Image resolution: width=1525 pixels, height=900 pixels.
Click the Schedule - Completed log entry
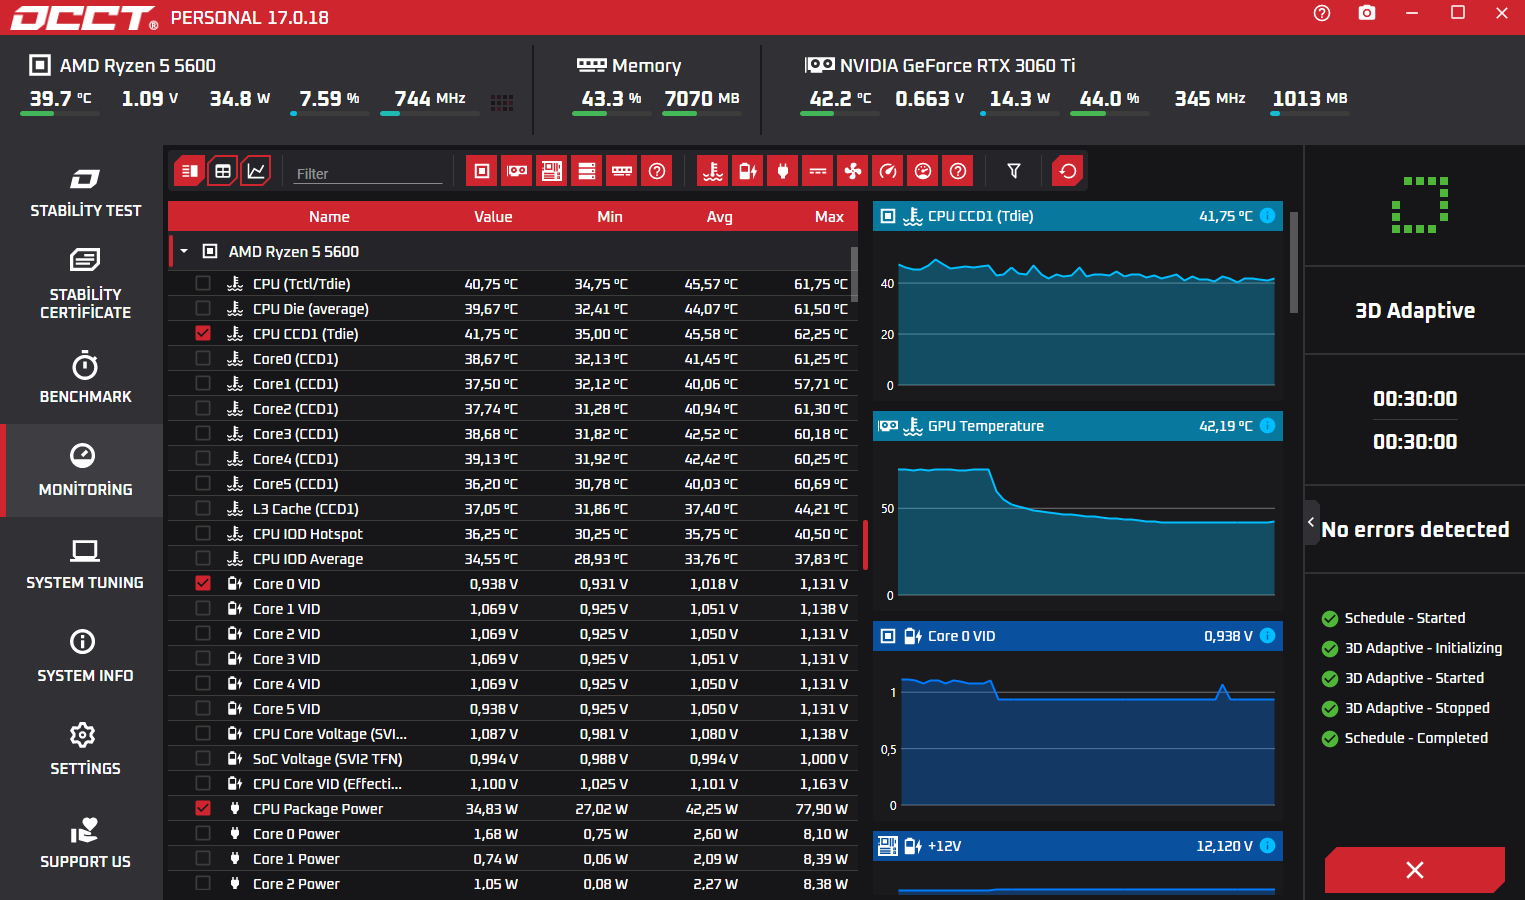coord(1416,738)
